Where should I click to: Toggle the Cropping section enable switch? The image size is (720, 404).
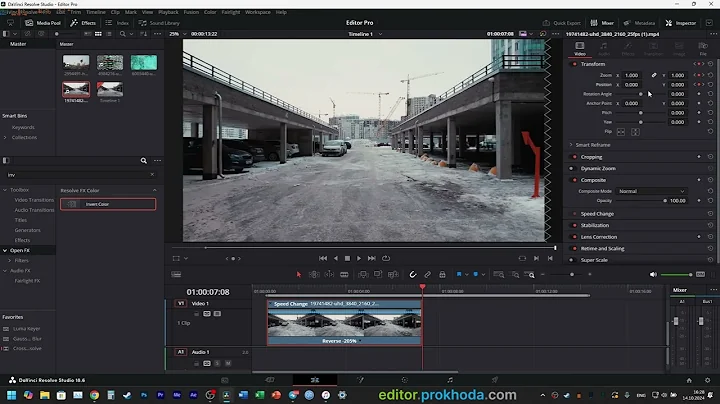574,157
